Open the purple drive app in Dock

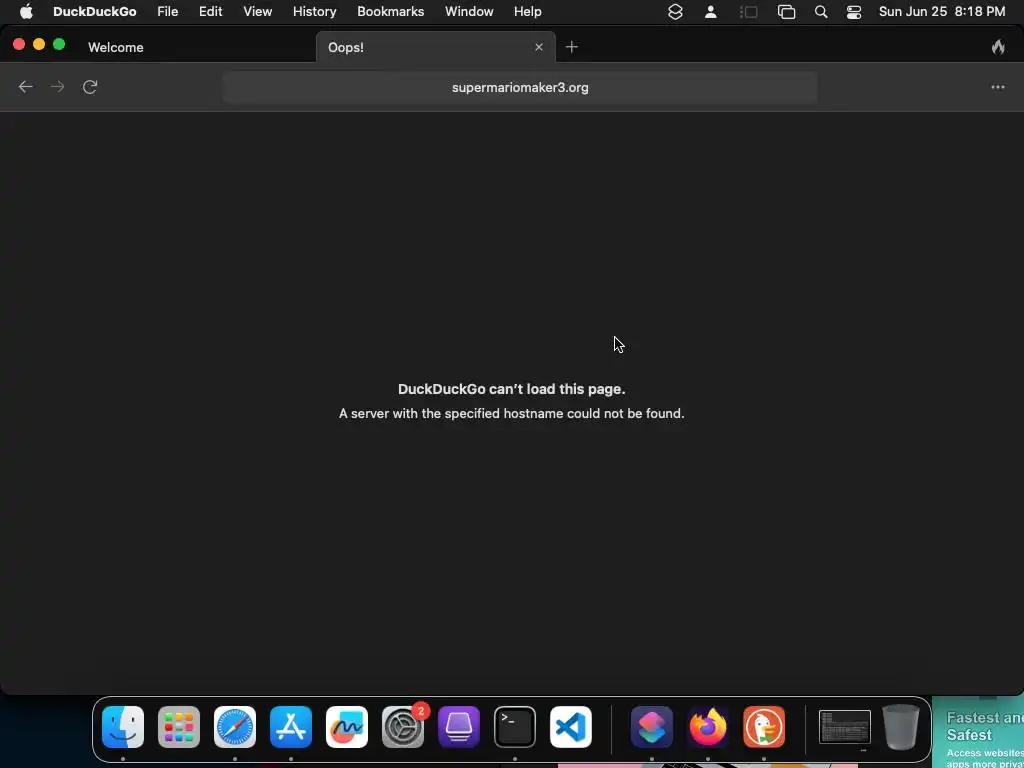pos(459,727)
